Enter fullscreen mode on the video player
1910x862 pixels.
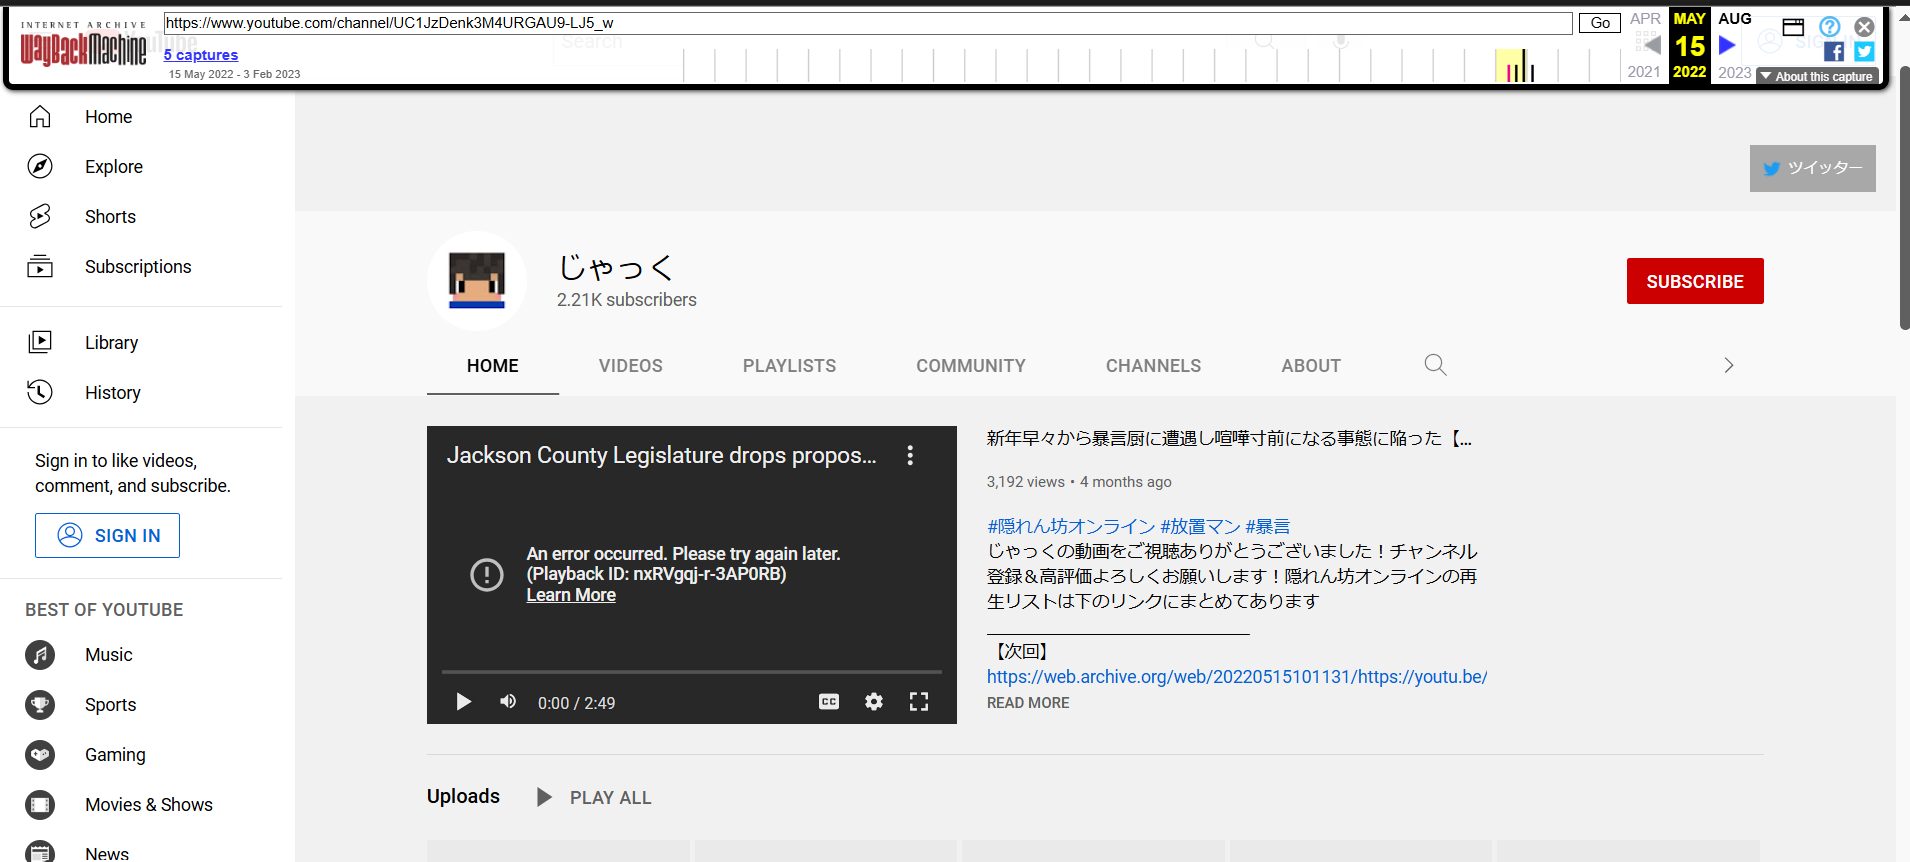point(919,702)
